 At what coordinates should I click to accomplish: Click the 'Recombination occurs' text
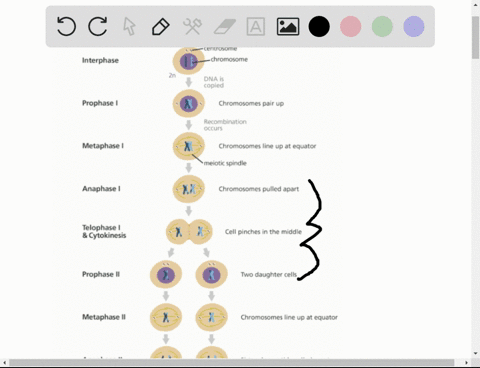click(225, 125)
